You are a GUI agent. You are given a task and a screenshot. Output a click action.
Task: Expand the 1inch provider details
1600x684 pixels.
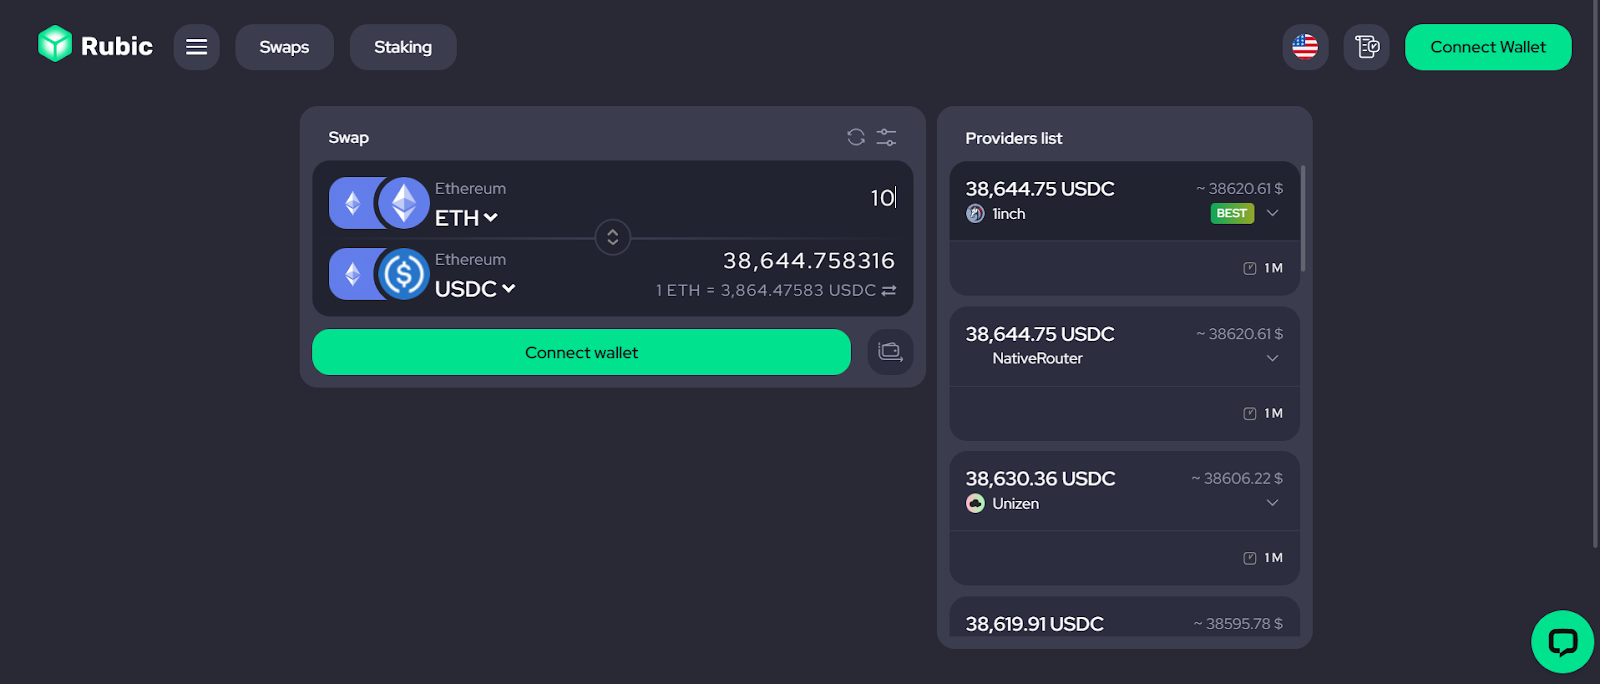(1272, 213)
